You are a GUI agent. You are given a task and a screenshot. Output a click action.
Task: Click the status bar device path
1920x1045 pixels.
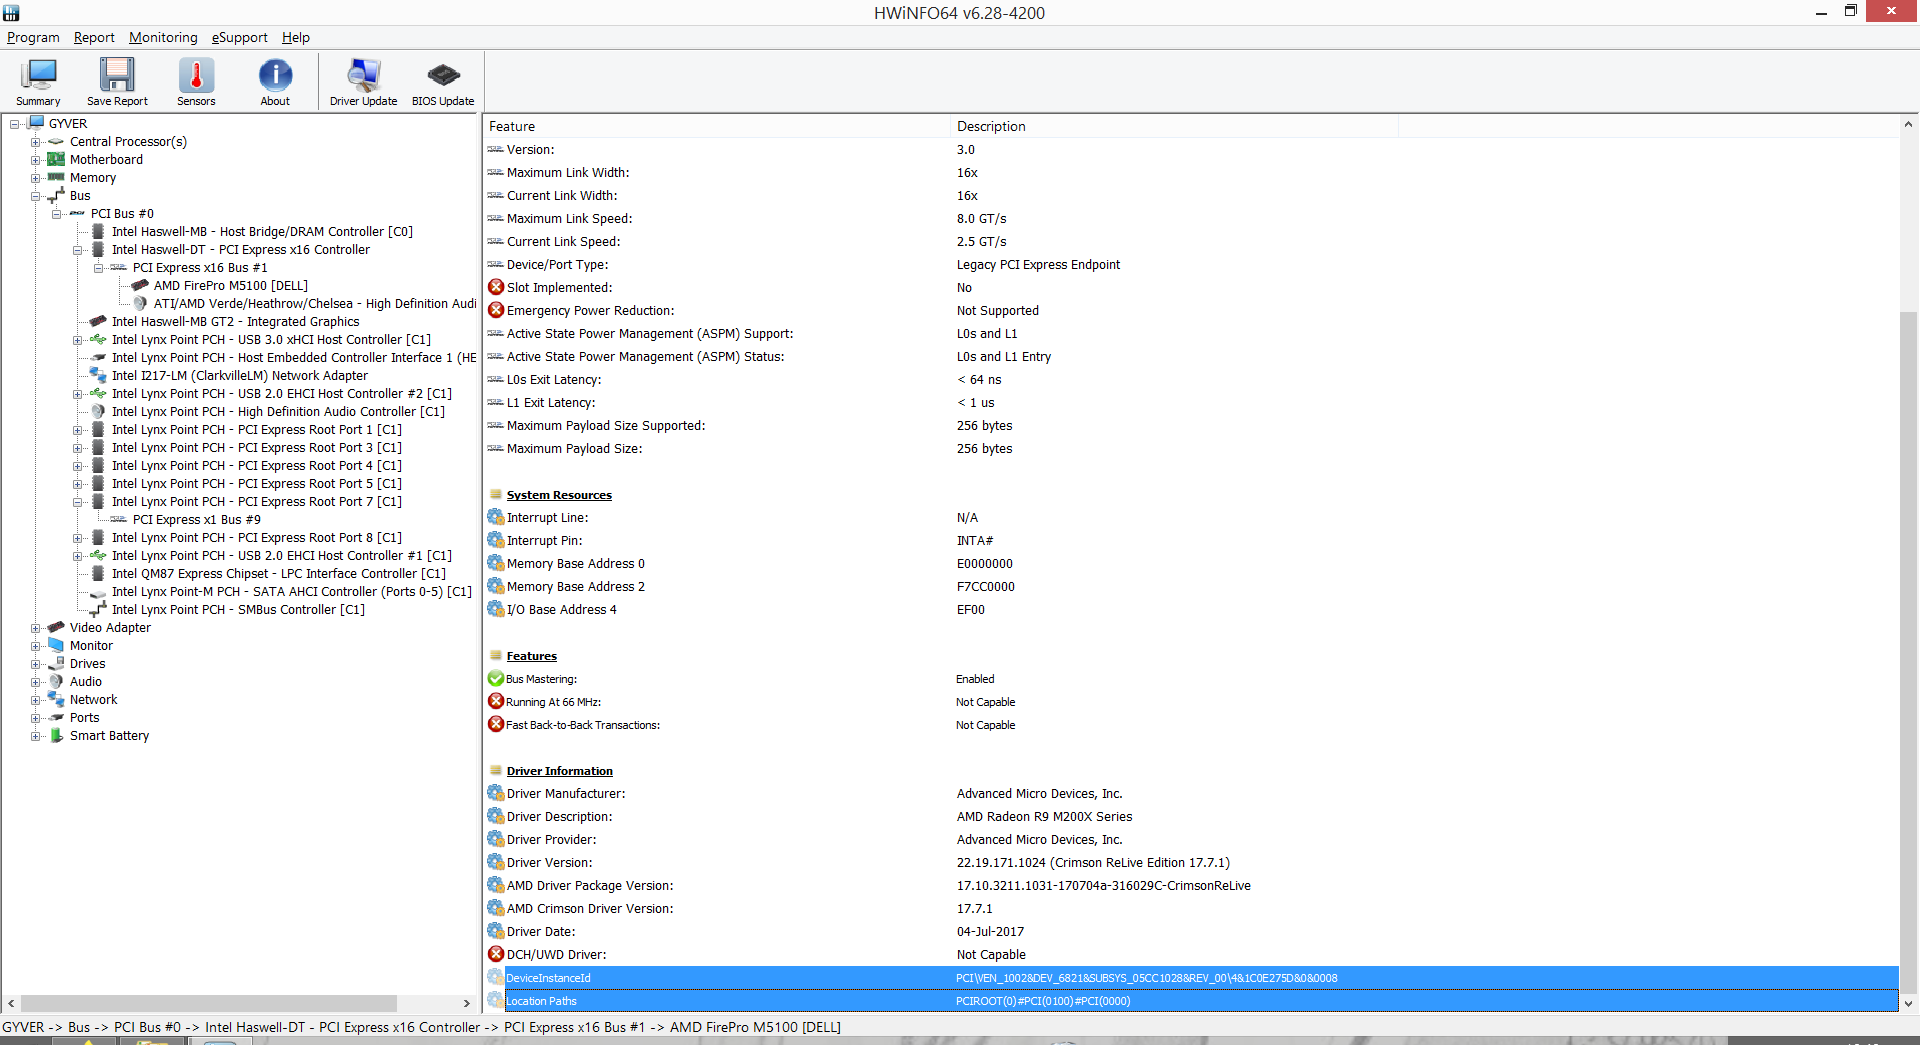tap(421, 1027)
